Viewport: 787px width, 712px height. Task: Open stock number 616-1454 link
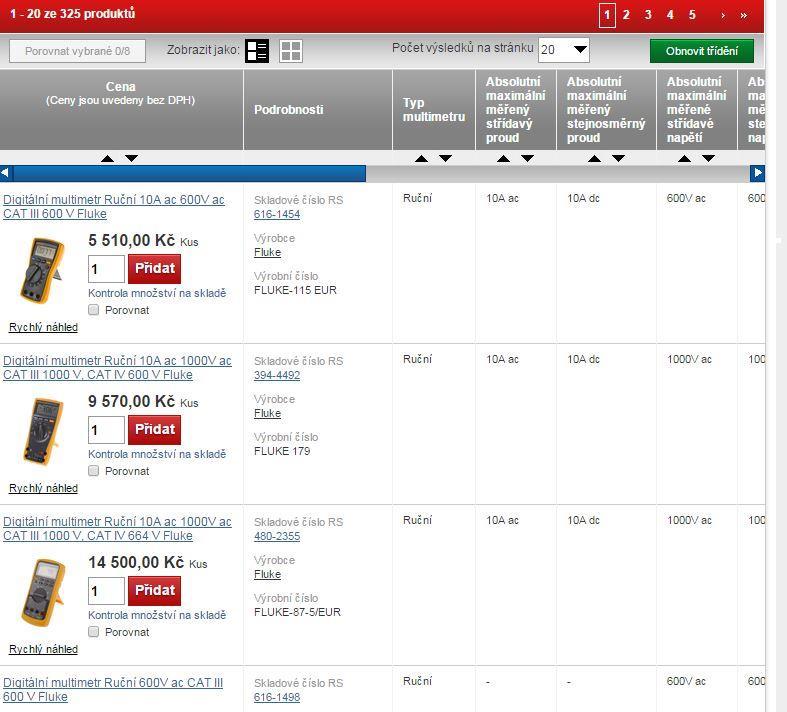point(277,214)
